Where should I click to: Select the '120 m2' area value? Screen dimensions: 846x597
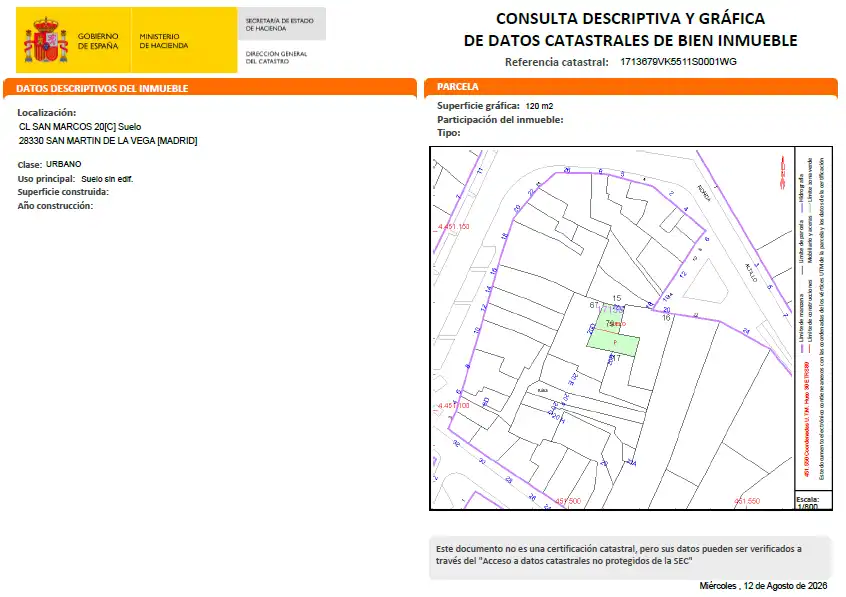point(540,106)
